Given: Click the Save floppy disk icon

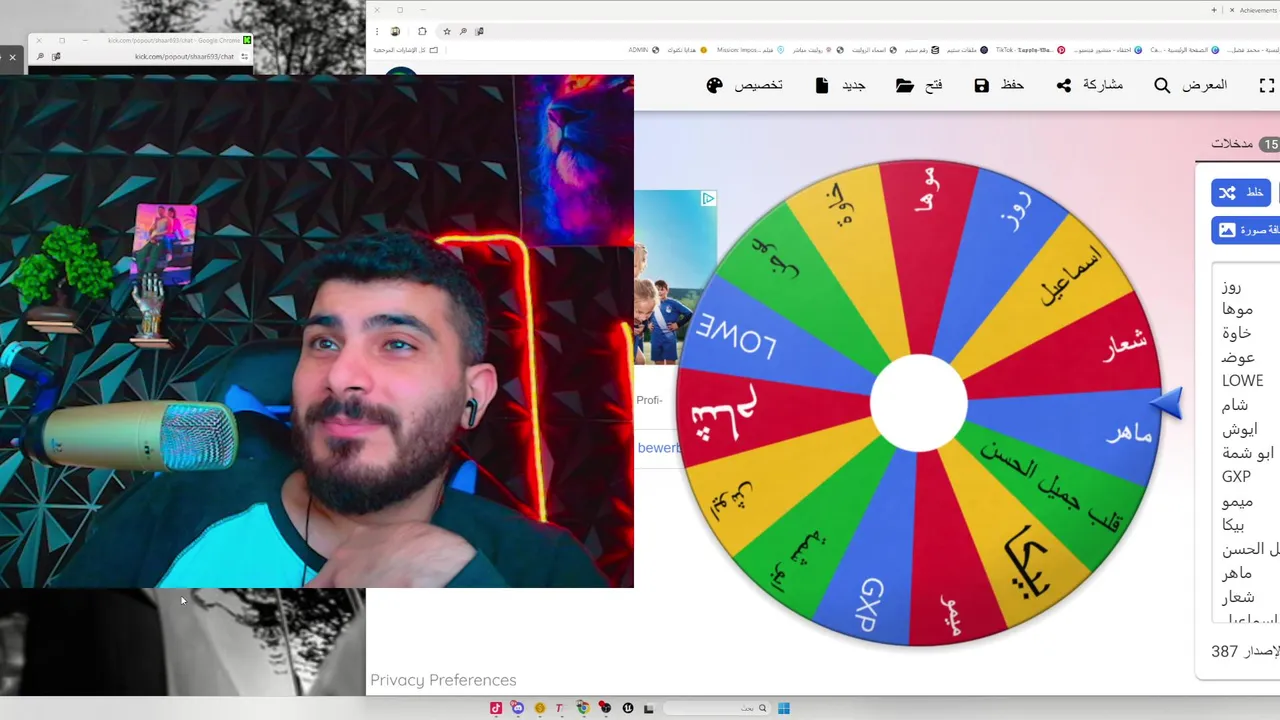Looking at the screenshot, I should (x=982, y=85).
